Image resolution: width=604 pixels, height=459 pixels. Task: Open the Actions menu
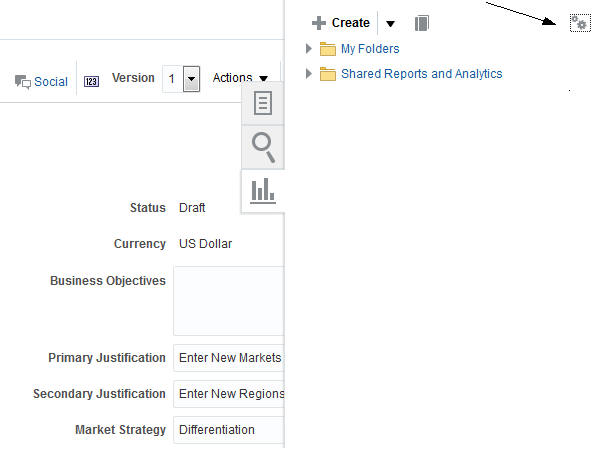240,78
